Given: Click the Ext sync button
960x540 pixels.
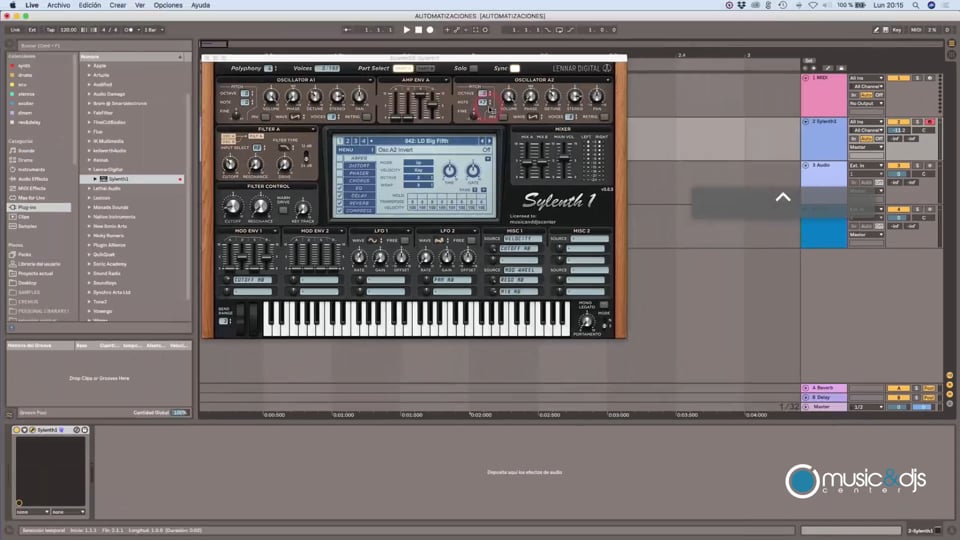Looking at the screenshot, I should pos(32,29).
